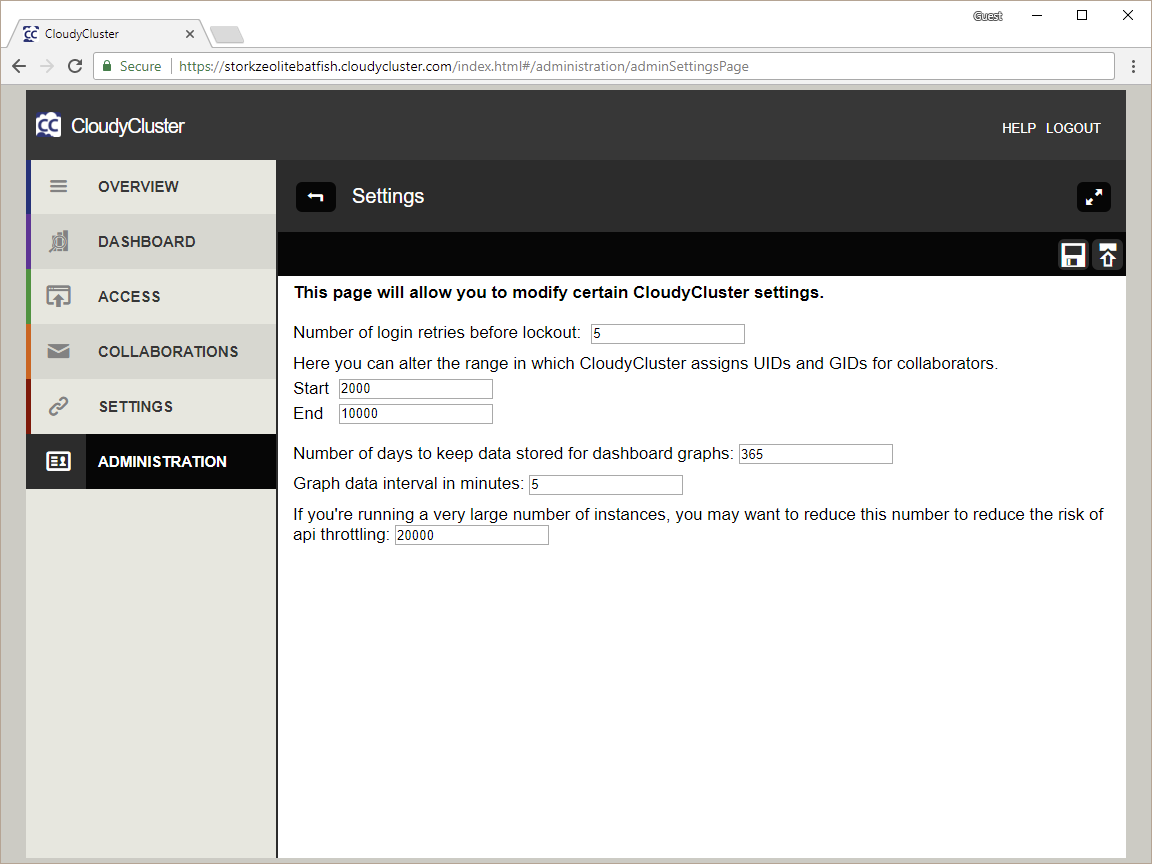Open the Chrome three-dot menu

1134,66
